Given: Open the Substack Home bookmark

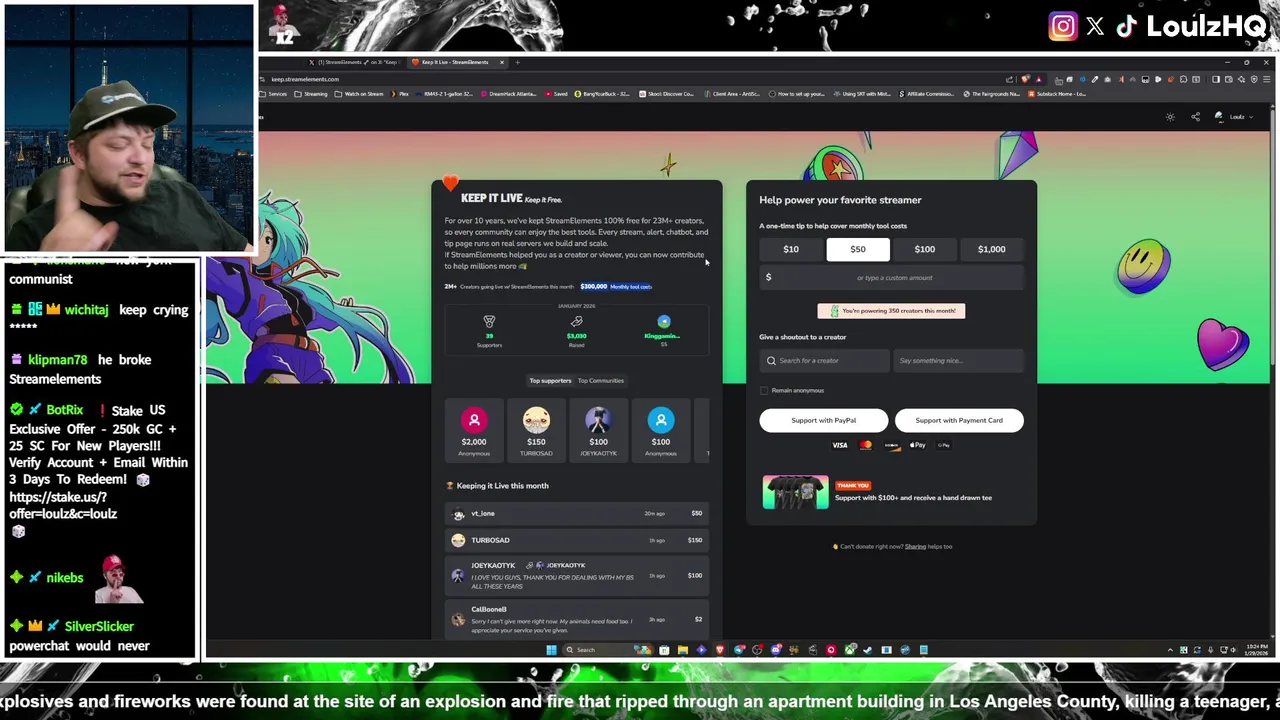Looking at the screenshot, I should (1058, 94).
